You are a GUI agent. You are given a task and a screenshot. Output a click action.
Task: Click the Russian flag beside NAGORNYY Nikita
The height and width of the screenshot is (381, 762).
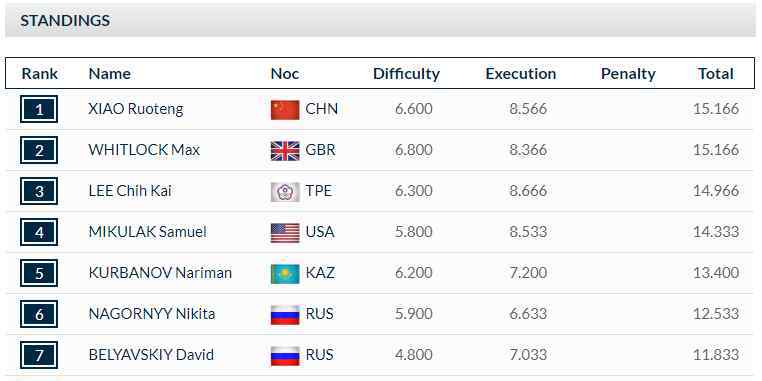(285, 314)
